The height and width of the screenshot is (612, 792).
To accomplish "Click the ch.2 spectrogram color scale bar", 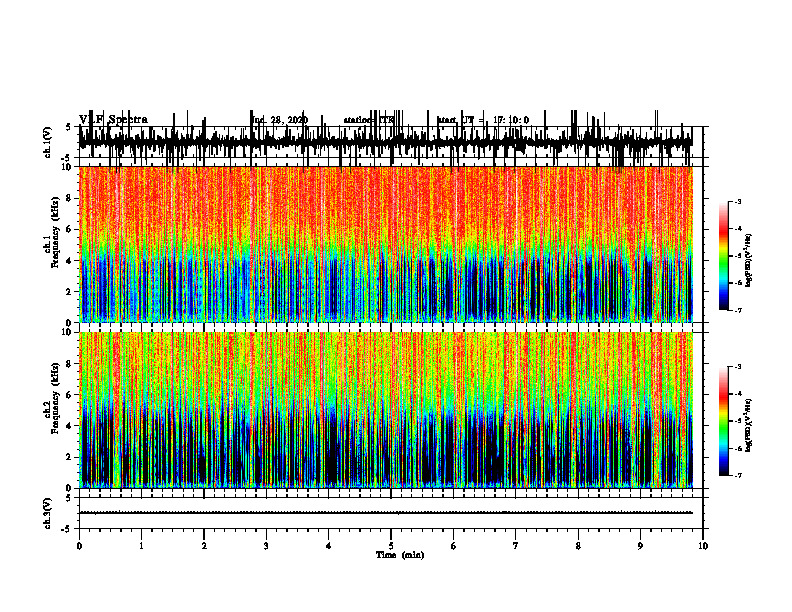I will click(x=724, y=421).
